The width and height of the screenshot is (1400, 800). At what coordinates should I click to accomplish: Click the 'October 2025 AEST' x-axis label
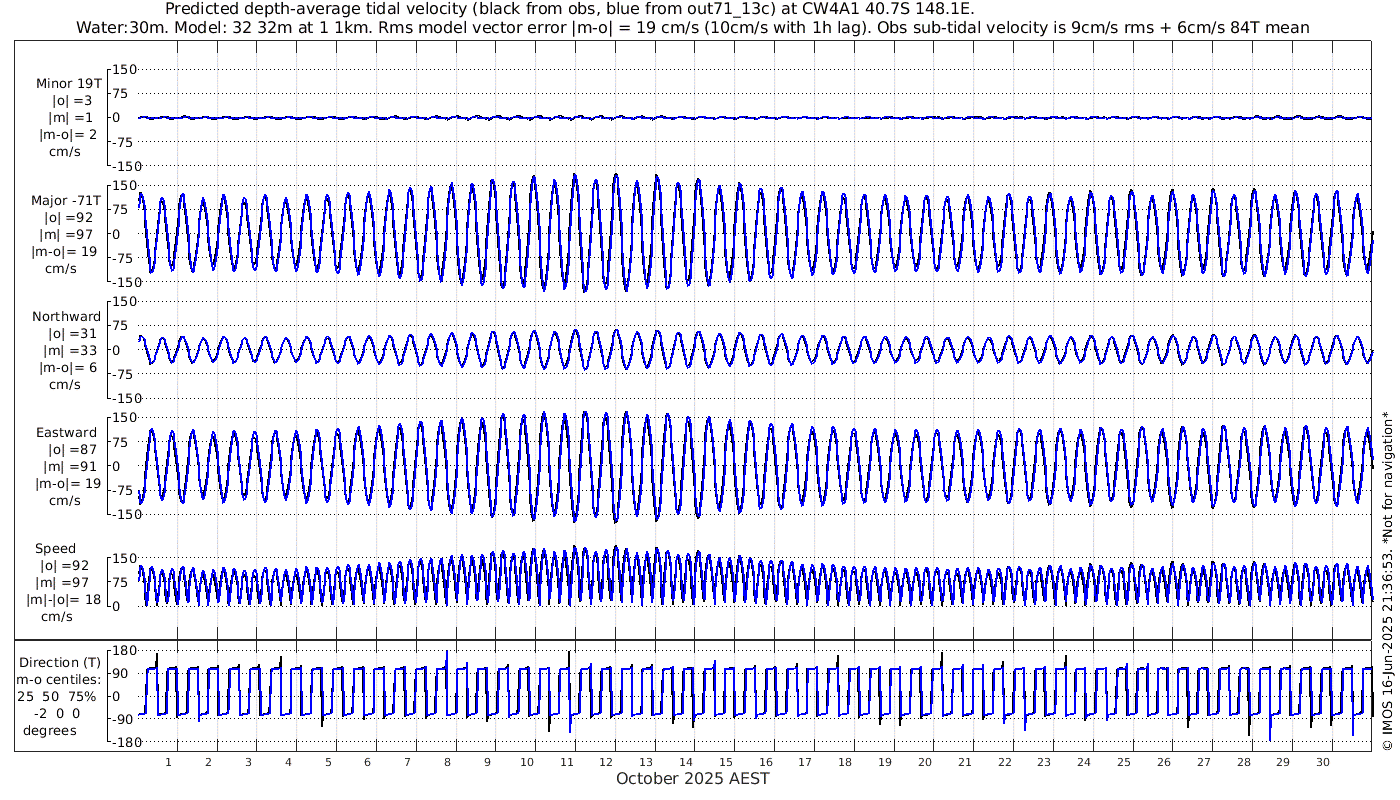(x=692, y=779)
